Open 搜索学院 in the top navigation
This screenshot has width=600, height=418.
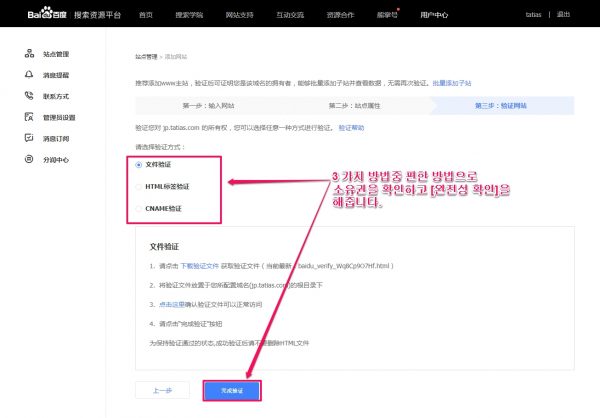(189, 15)
